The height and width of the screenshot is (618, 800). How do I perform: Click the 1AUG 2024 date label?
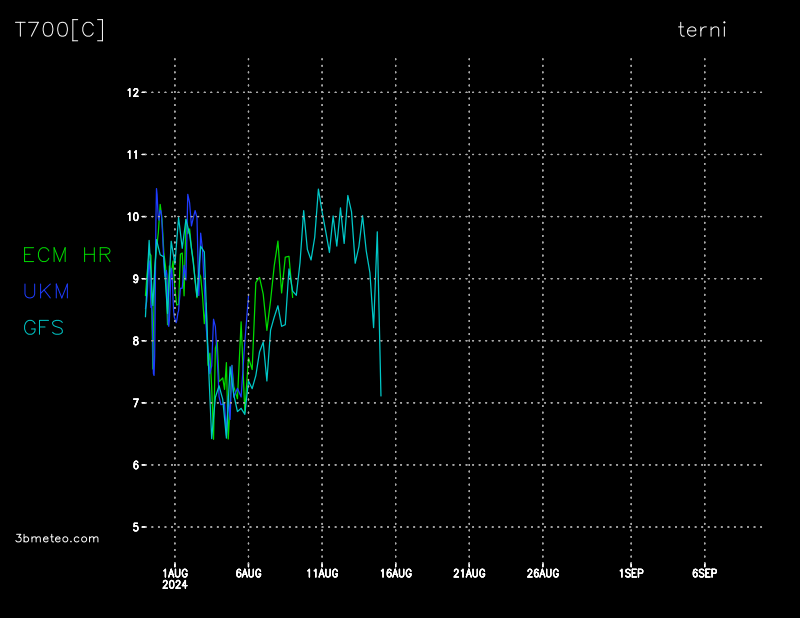click(x=175, y=578)
